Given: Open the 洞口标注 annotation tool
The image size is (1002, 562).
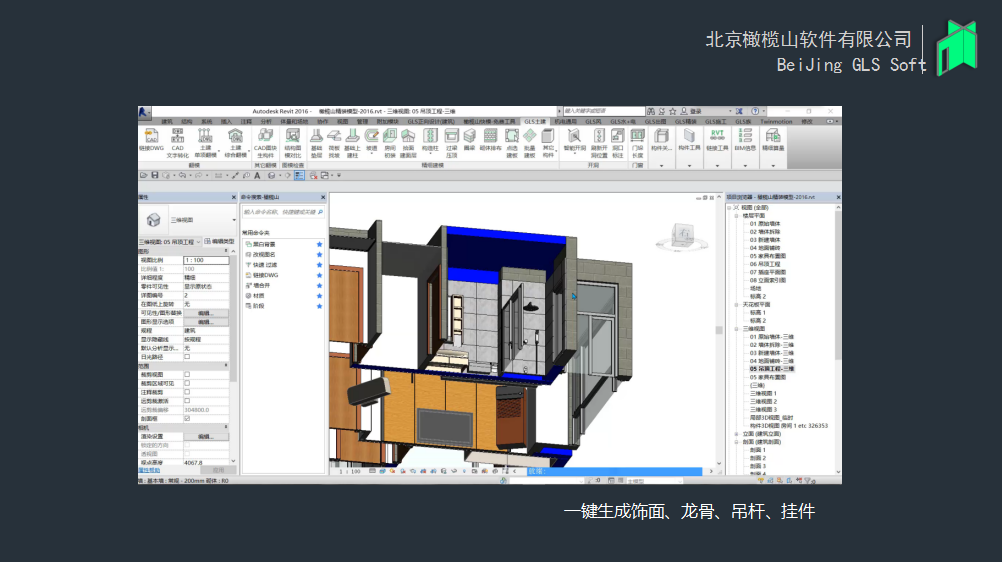Looking at the screenshot, I should [617, 143].
